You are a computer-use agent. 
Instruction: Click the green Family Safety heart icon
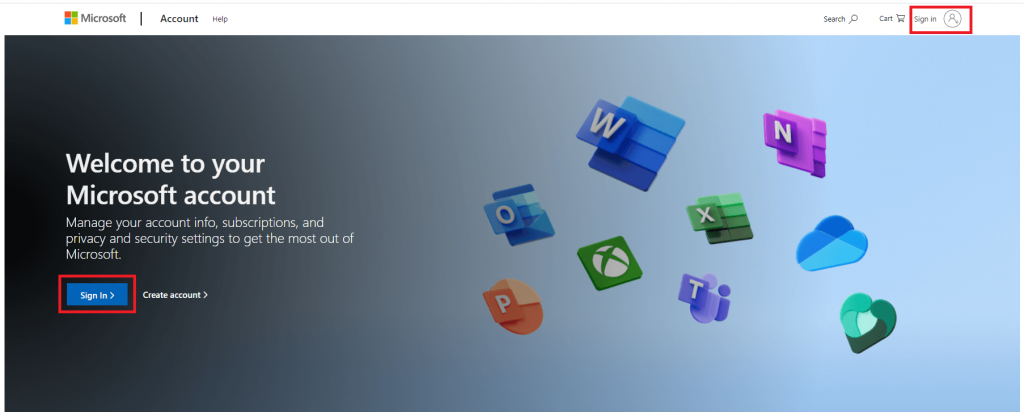coord(868,323)
